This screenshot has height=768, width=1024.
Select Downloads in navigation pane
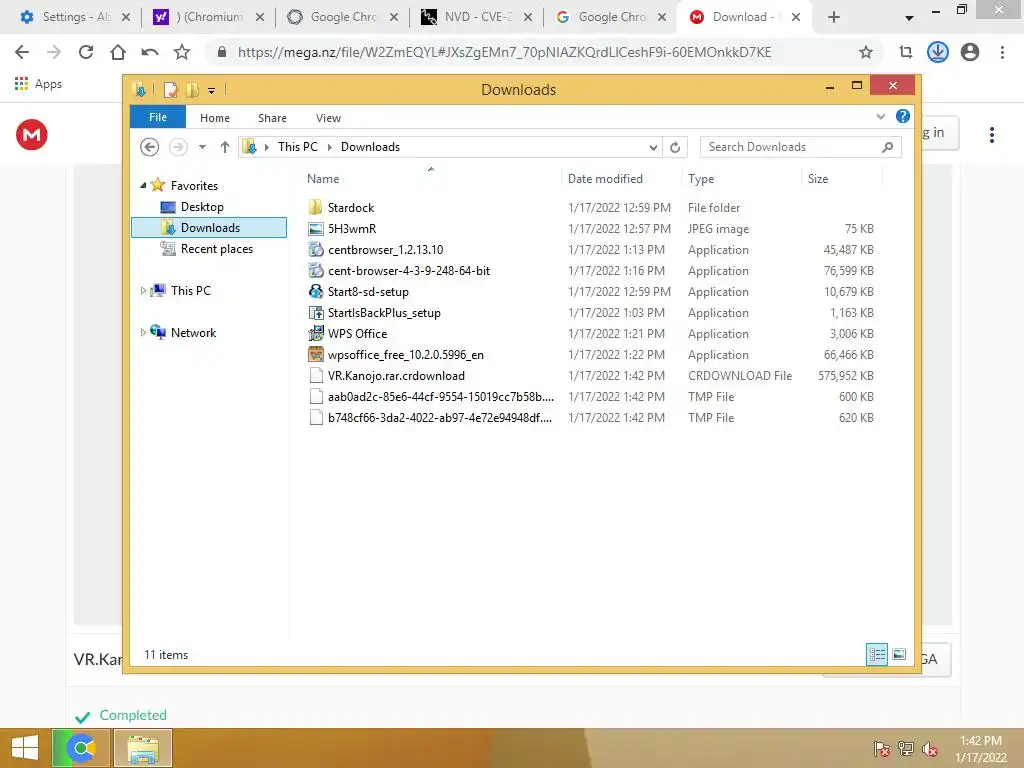[x=209, y=227]
